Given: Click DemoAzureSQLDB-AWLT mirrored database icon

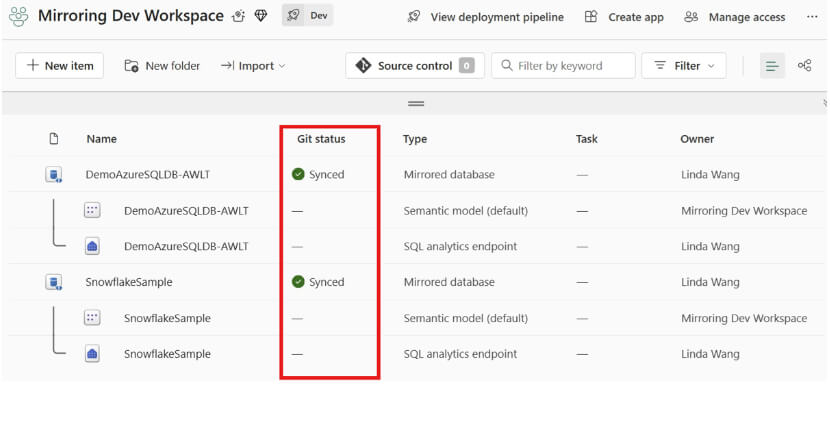Looking at the screenshot, I should [54, 175].
